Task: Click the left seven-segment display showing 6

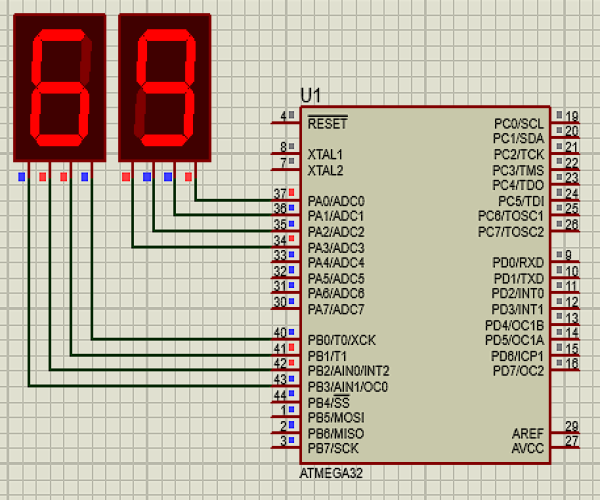Action: point(59,87)
